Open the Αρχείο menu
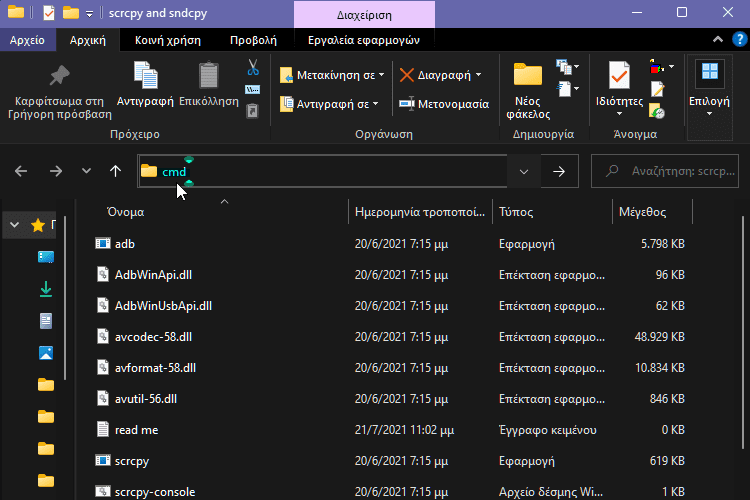Screen dimensions: 750x500 tap(27, 40)
